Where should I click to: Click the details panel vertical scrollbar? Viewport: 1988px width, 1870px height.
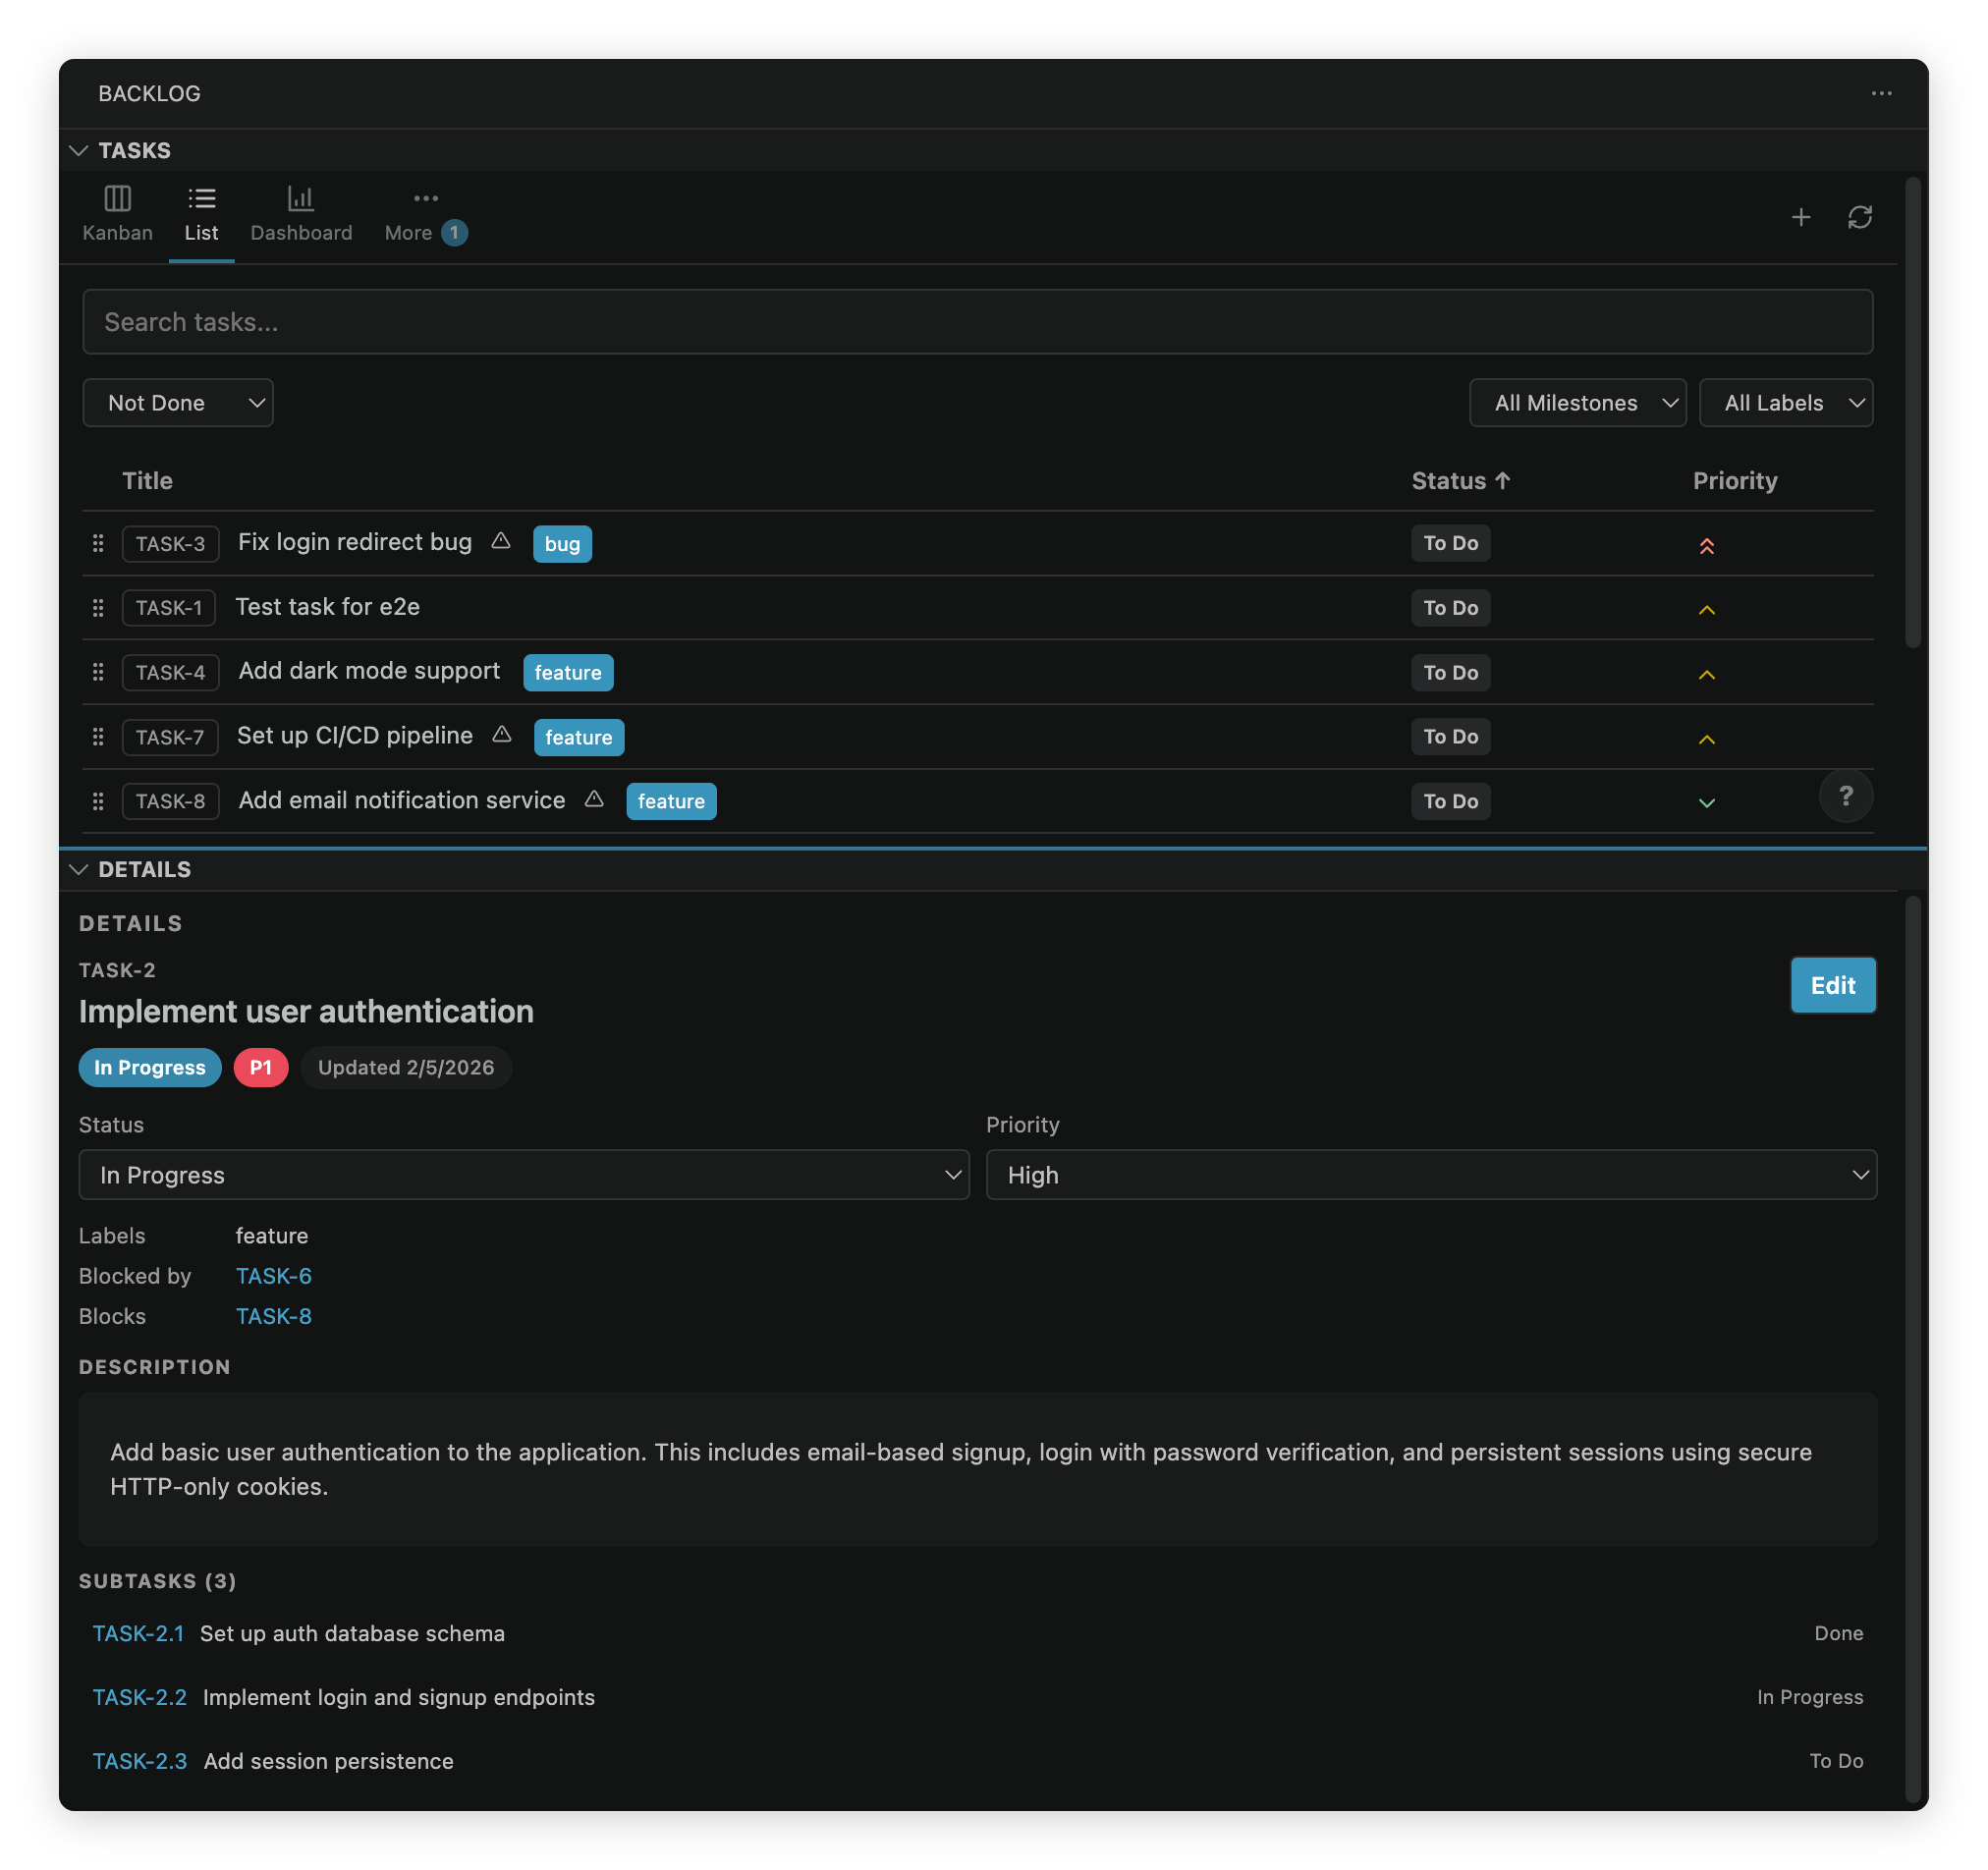click(1912, 1350)
